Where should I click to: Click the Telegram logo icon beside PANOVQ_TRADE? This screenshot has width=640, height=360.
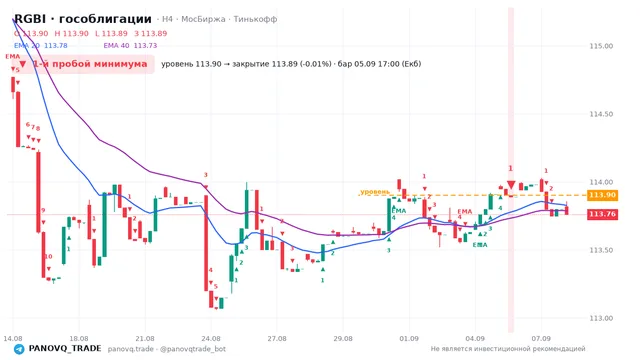(19, 349)
